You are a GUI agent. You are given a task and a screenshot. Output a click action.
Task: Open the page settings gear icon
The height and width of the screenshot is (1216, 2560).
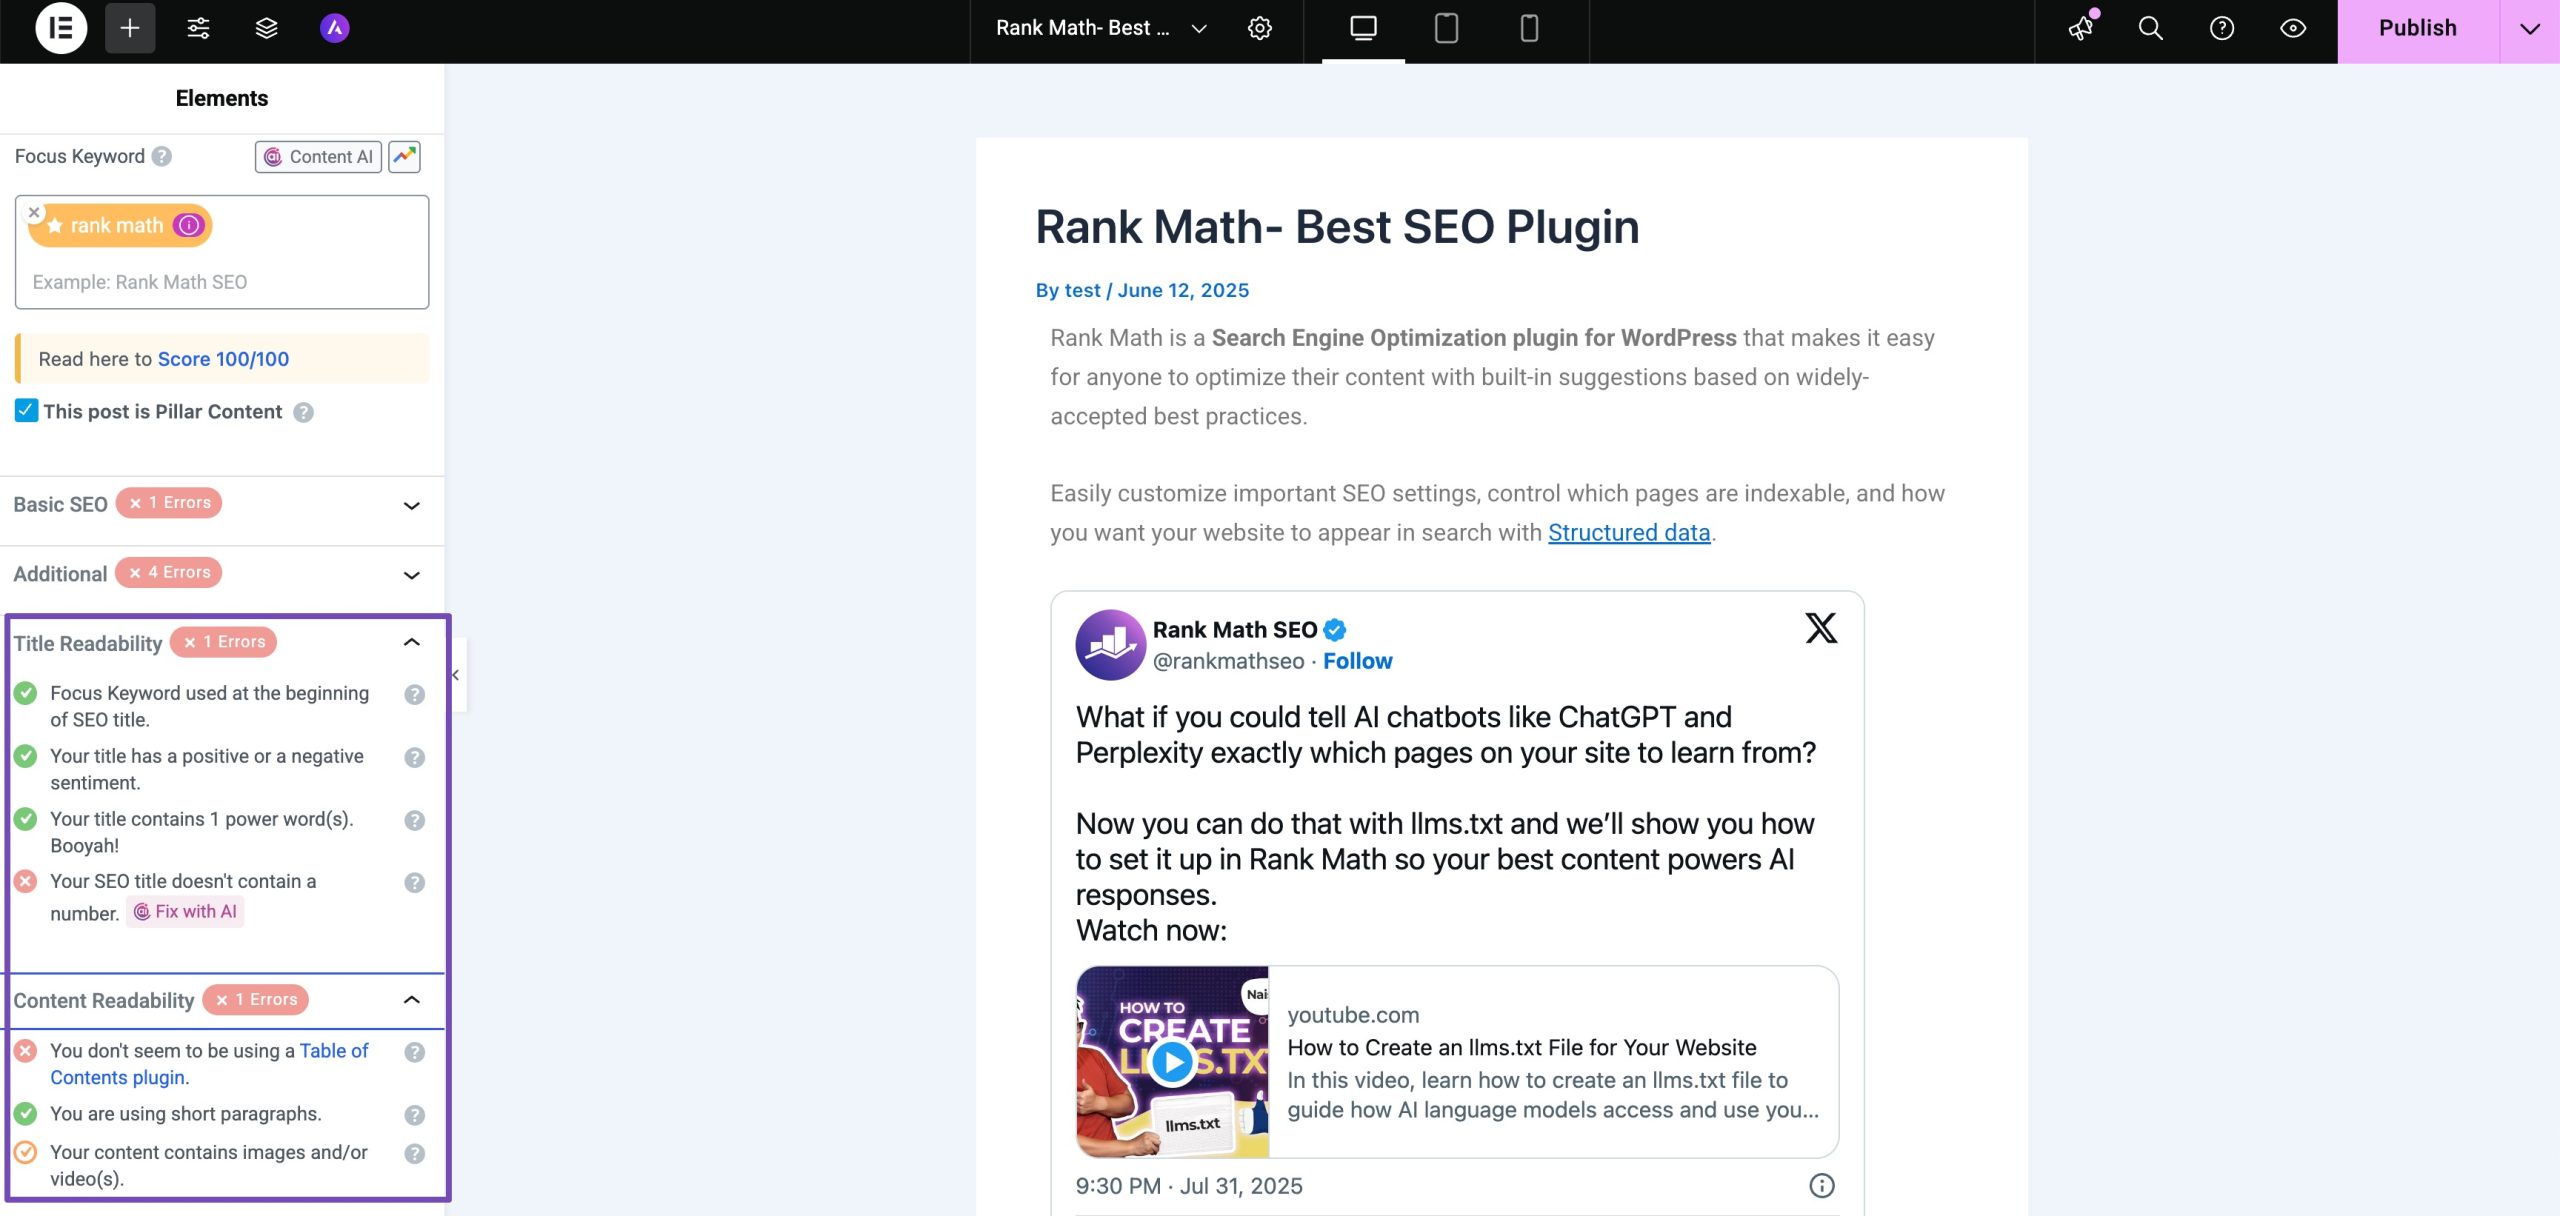tap(1260, 28)
